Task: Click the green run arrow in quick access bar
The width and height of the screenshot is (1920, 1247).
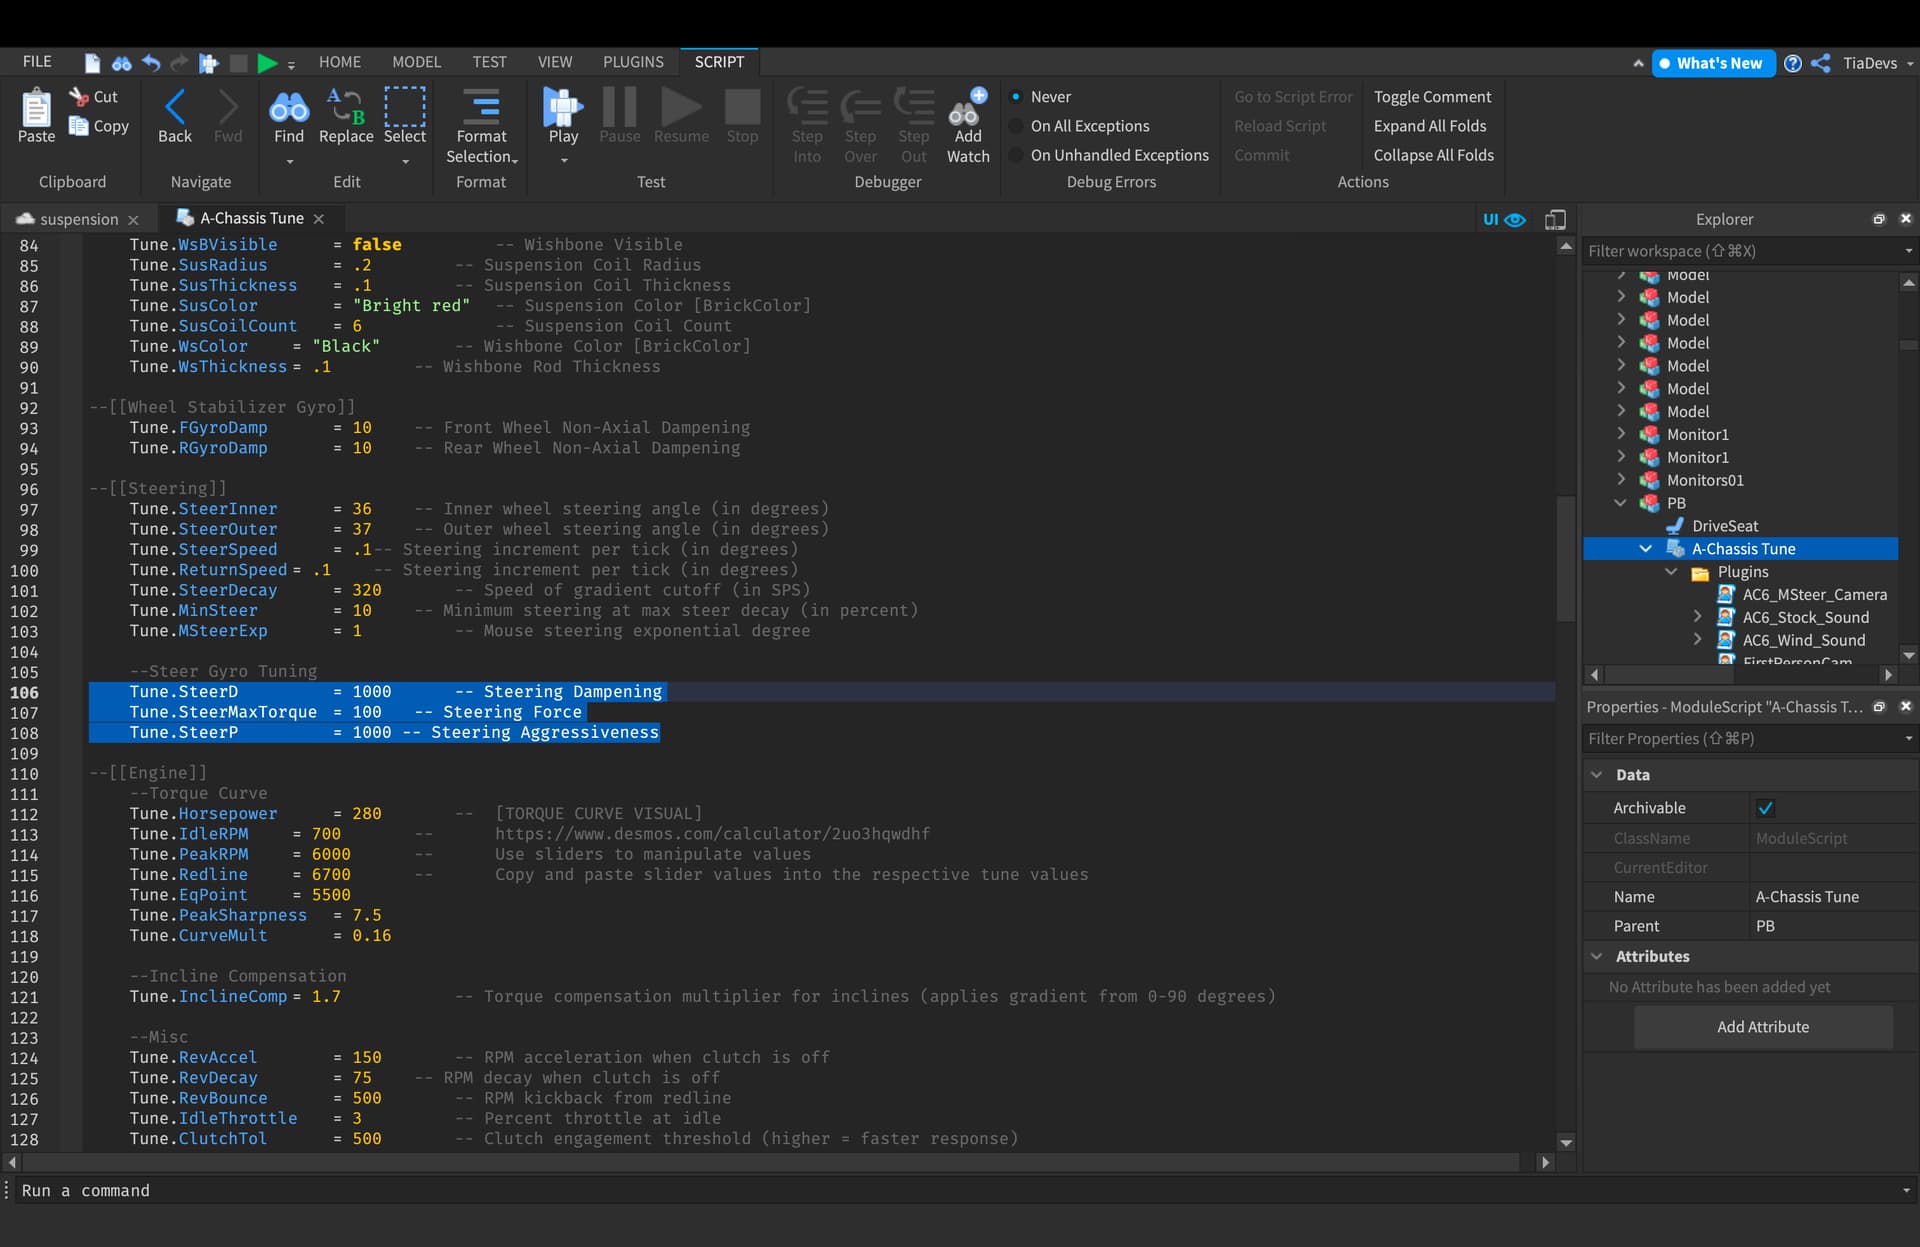Action: point(267,63)
